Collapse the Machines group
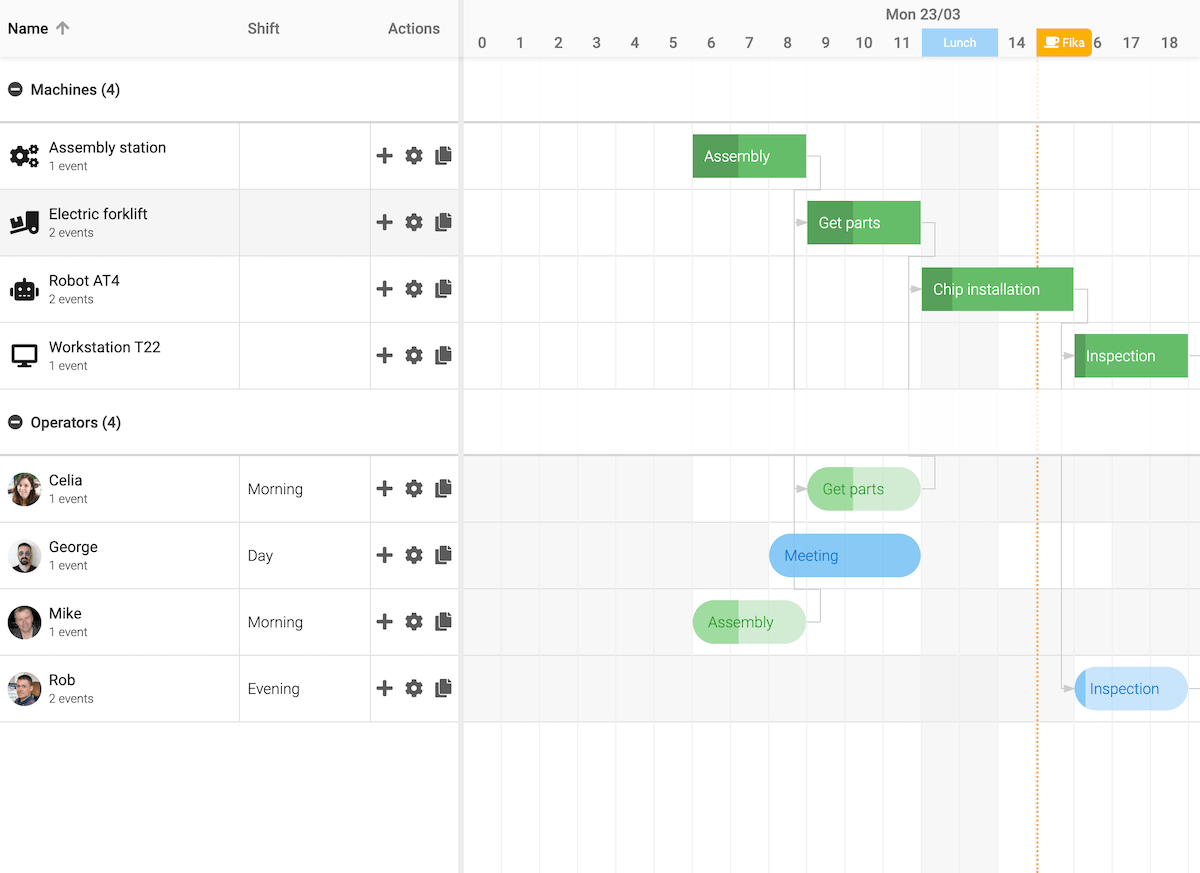 point(14,89)
